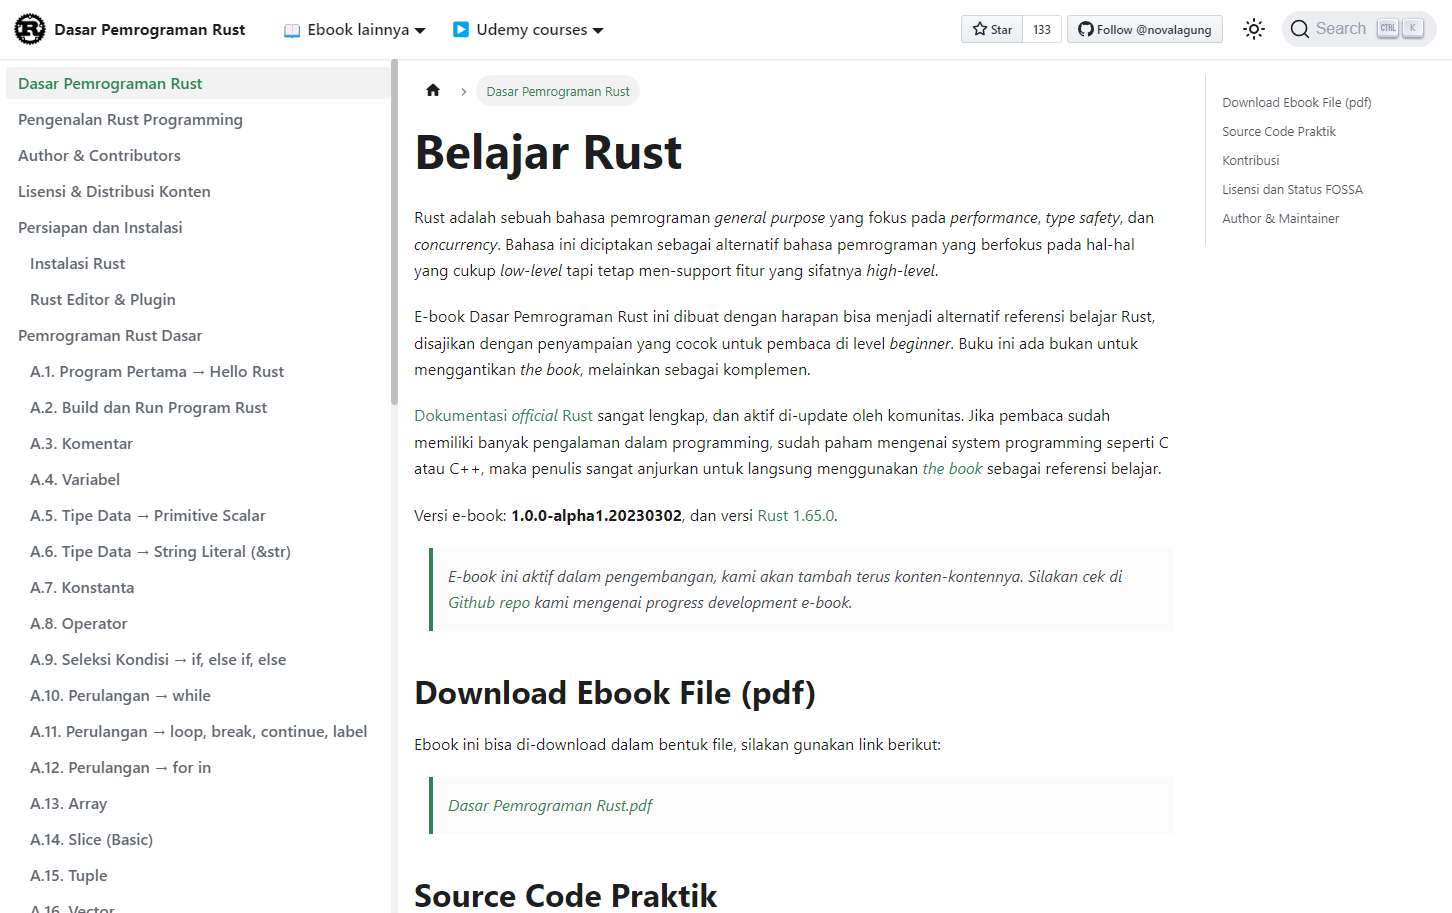The image size is (1452, 913).
Task: Click the Download Ebook File (pdf) heading
Action: (x=615, y=693)
